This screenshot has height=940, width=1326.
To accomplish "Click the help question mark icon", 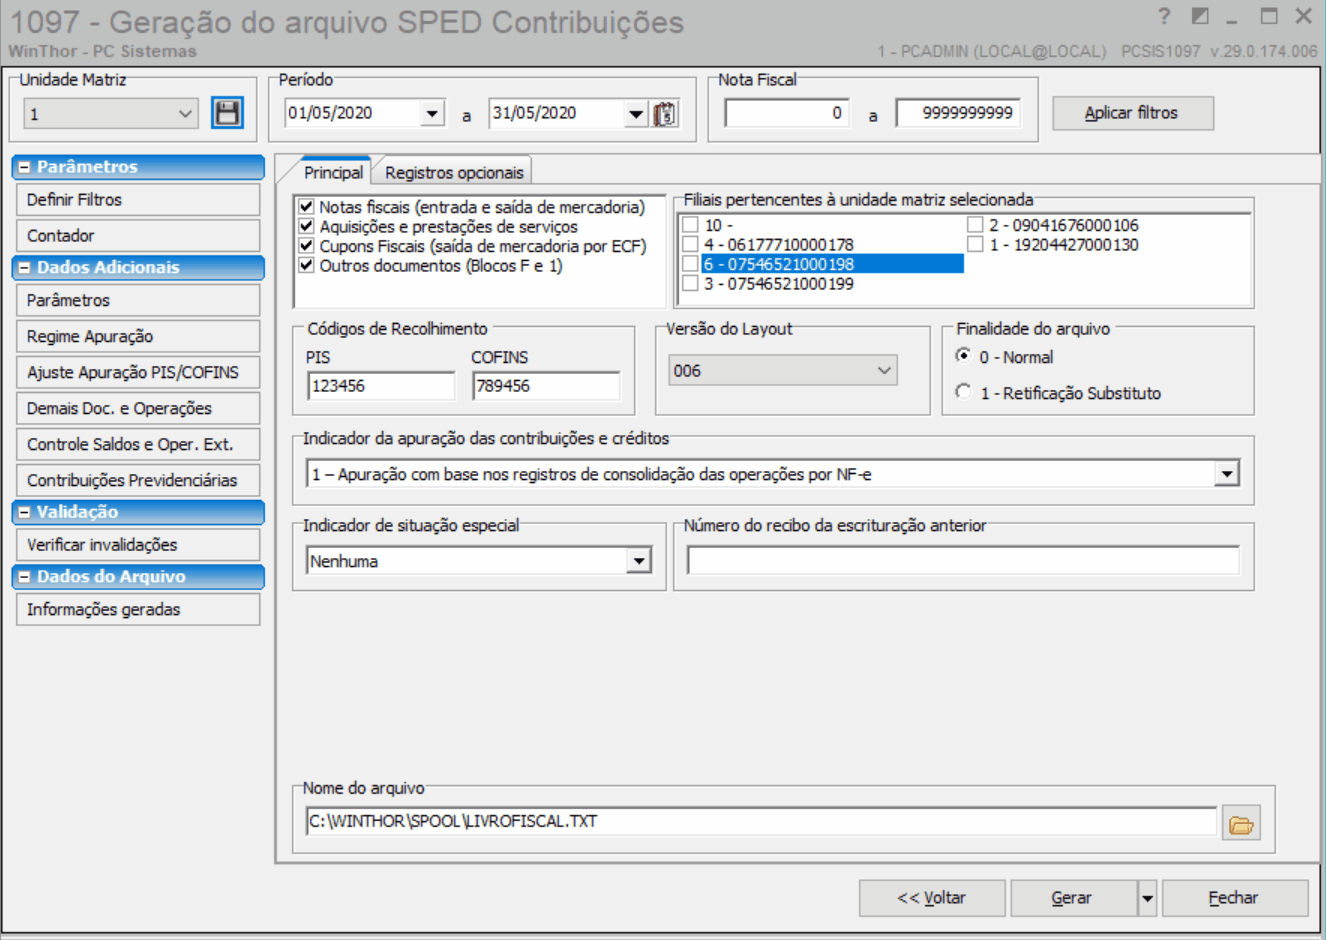I will tap(1164, 17).
